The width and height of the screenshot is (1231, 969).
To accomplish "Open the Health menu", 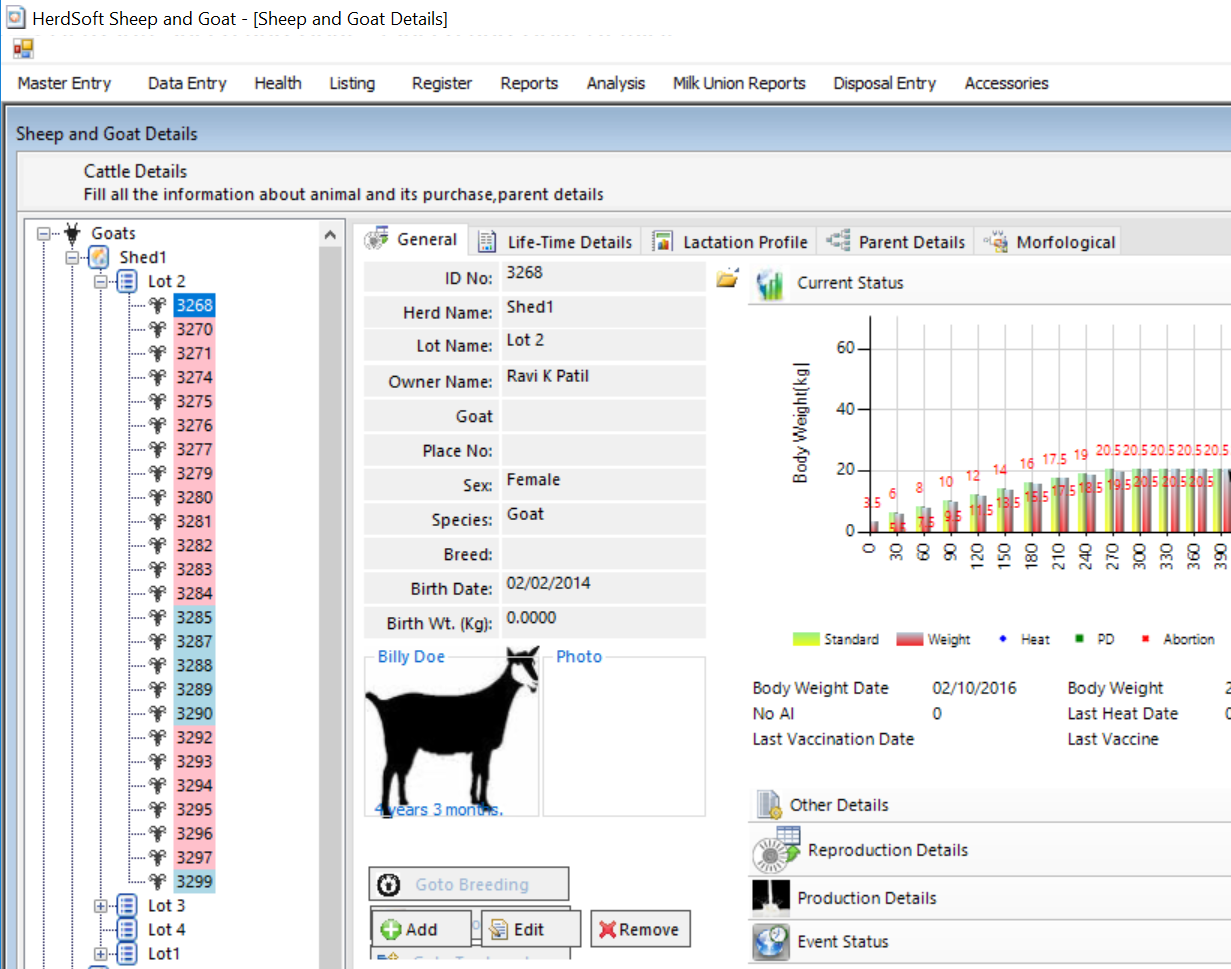I will tap(277, 84).
